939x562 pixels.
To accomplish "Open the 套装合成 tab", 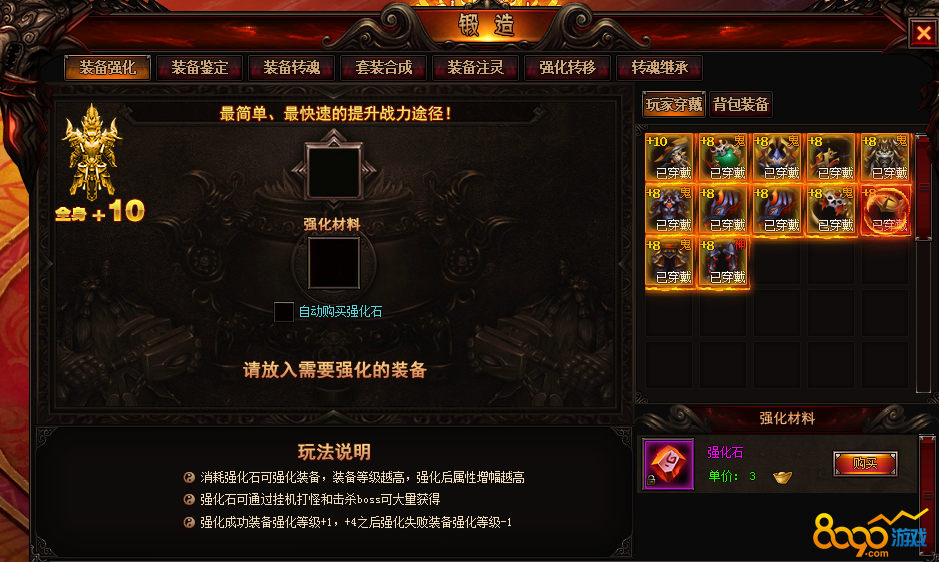I will pos(383,68).
